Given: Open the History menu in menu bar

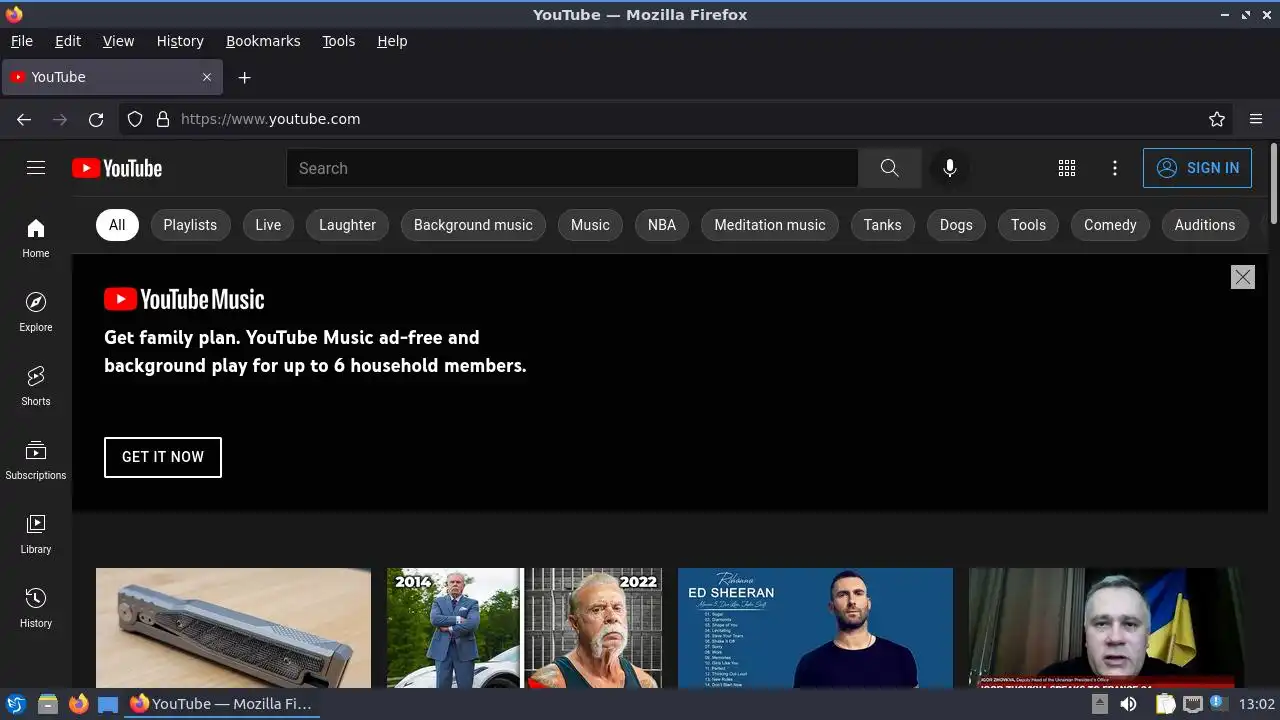Looking at the screenshot, I should [180, 41].
